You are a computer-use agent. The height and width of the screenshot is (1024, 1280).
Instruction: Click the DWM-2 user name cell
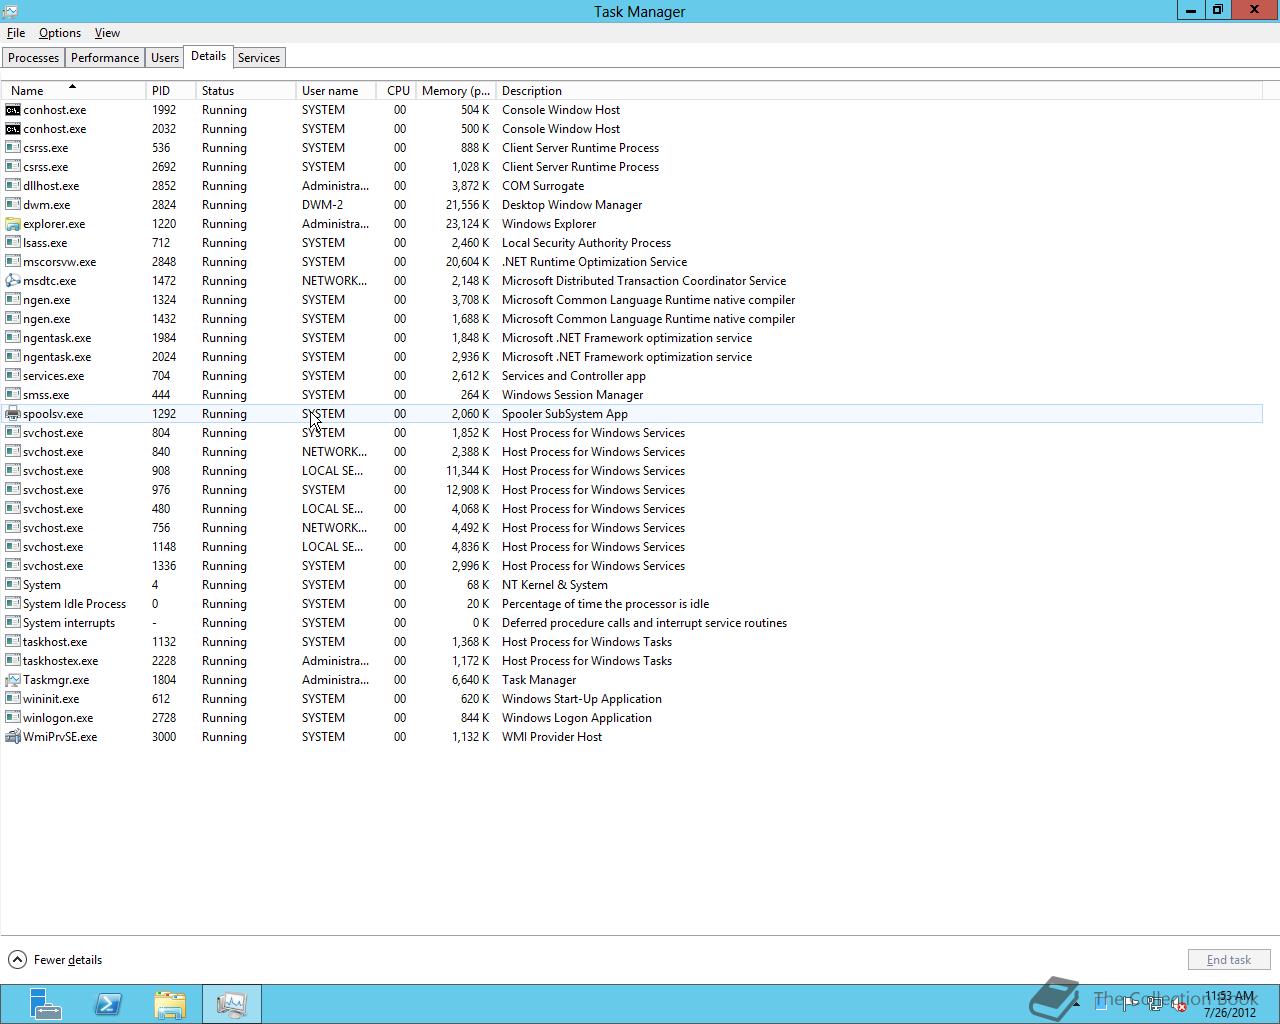pos(322,205)
